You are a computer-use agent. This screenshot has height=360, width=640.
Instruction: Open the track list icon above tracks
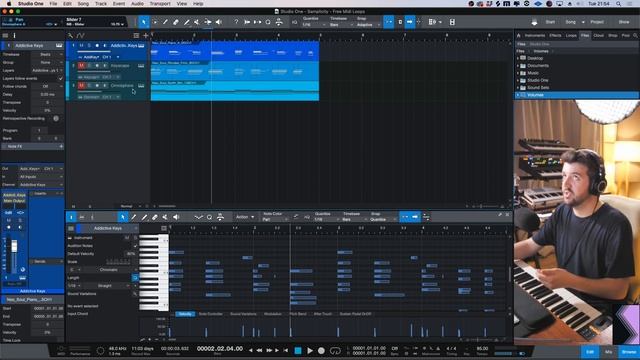(136, 36)
